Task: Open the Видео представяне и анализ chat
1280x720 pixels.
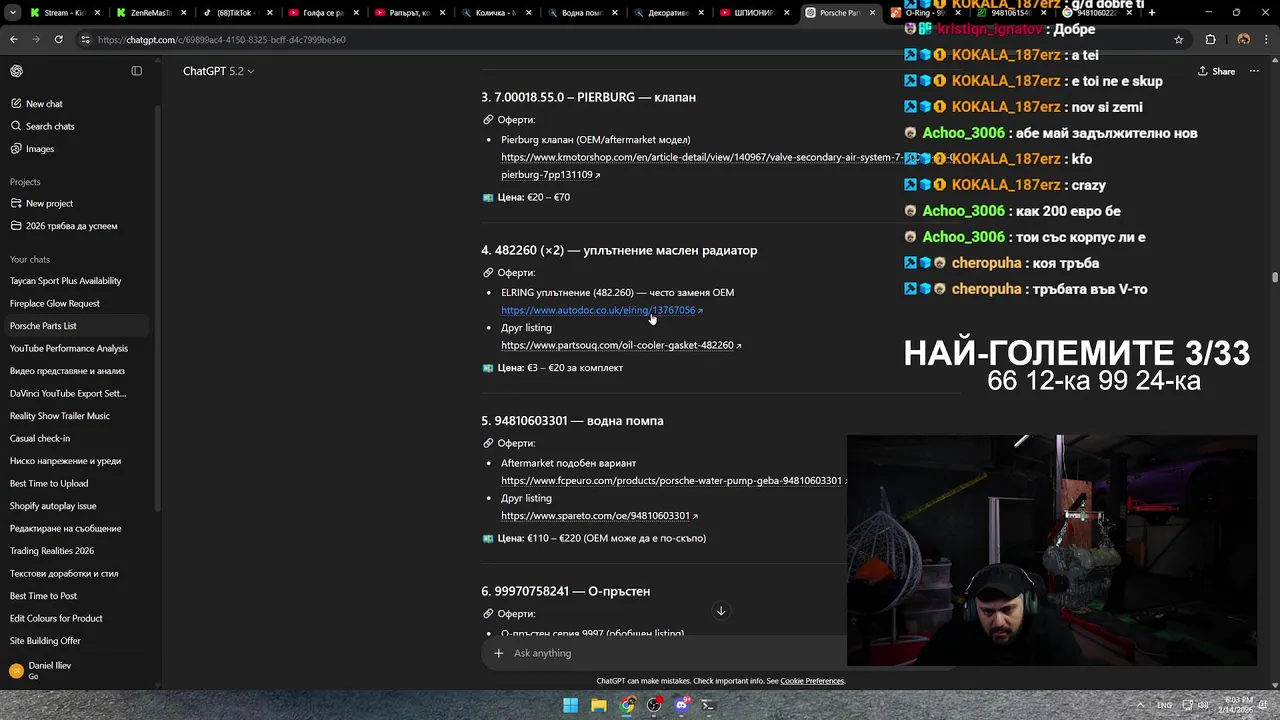Action: [67, 371]
